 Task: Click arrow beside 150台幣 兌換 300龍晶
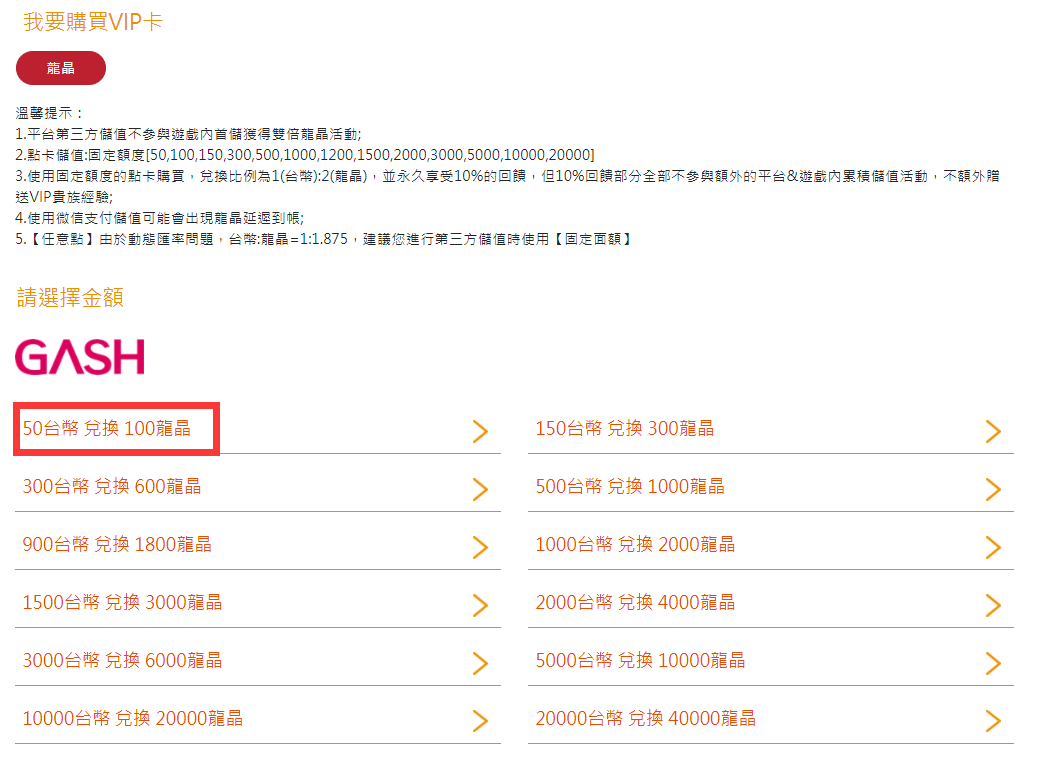click(x=992, y=431)
